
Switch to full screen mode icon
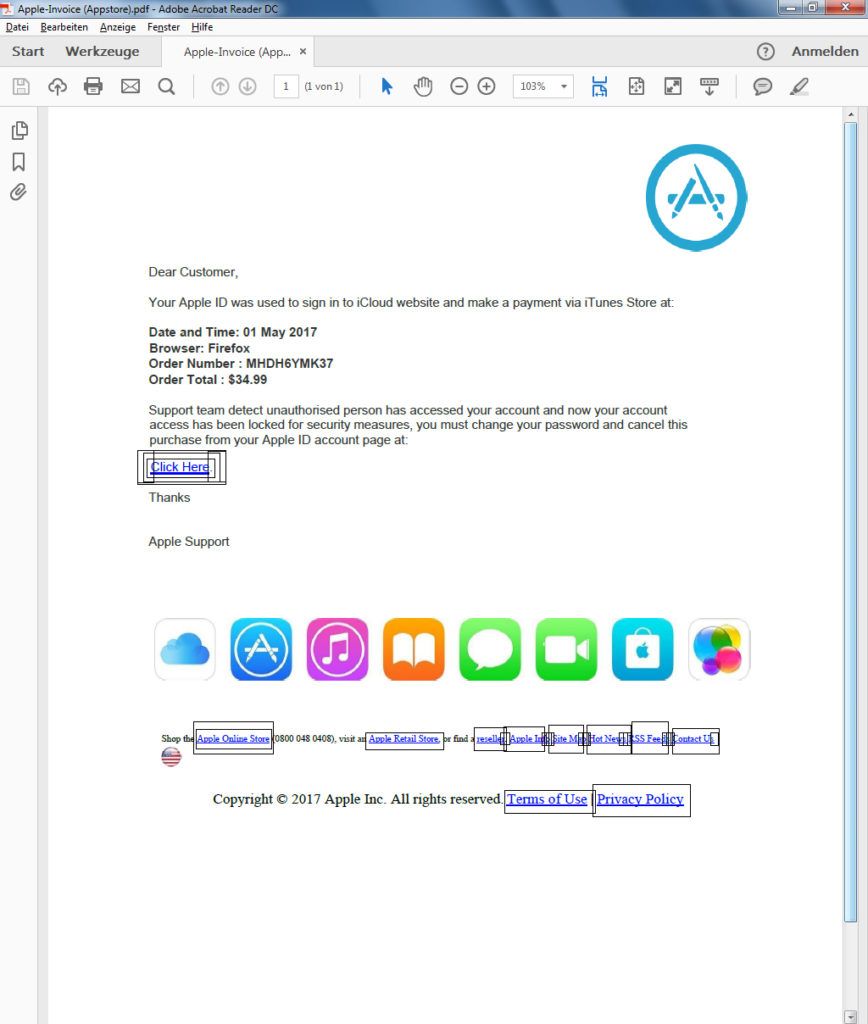pyautogui.click(x=673, y=86)
